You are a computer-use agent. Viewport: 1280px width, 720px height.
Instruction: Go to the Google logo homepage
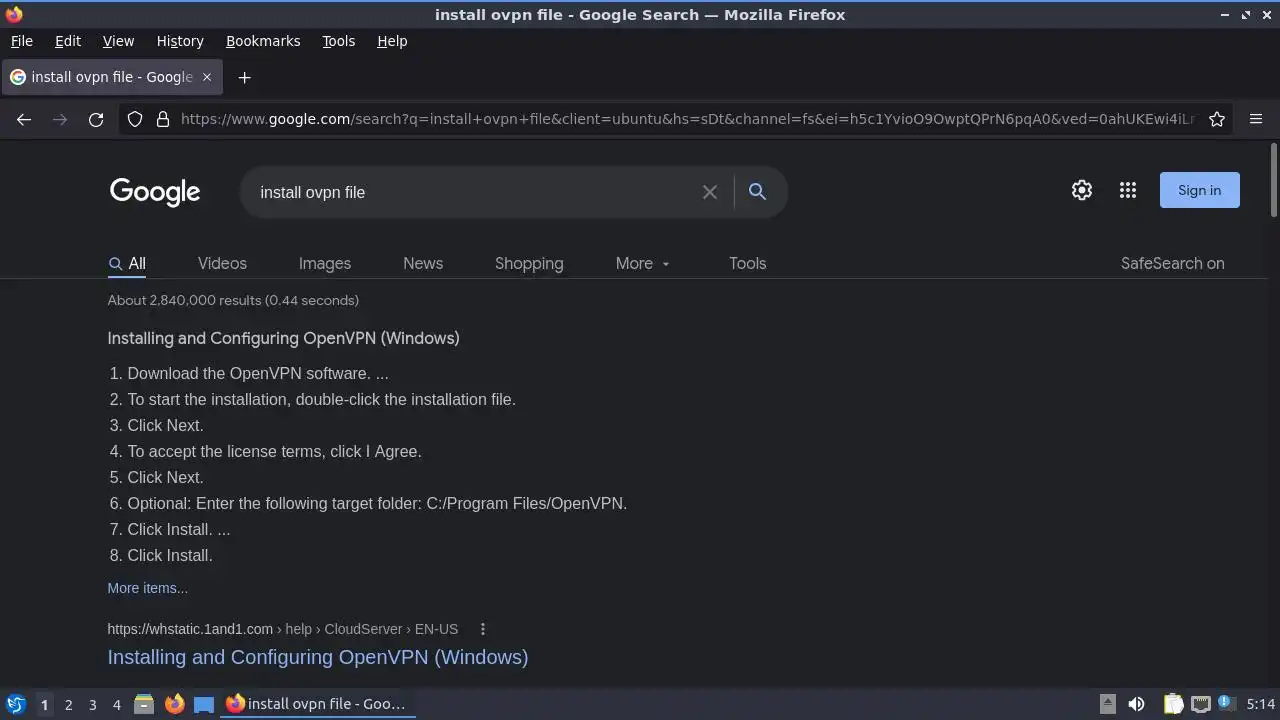point(155,192)
